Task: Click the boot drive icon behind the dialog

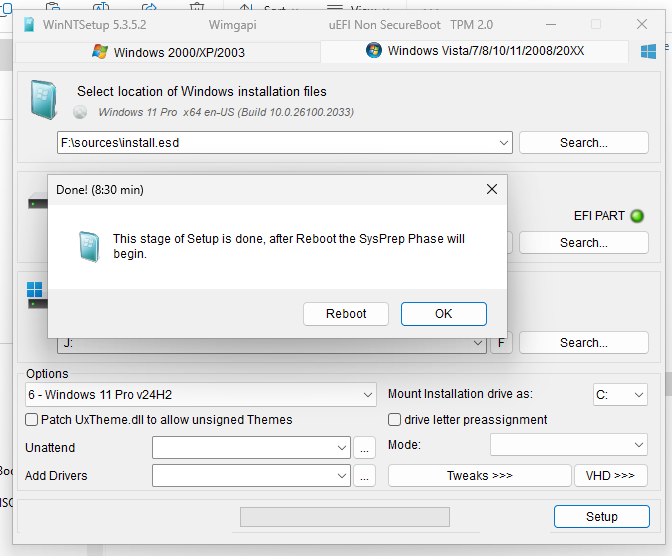Action: [x=38, y=201]
